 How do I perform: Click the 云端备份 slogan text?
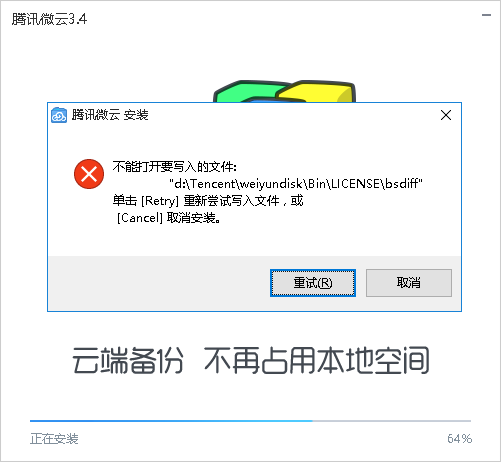coord(128,360)
